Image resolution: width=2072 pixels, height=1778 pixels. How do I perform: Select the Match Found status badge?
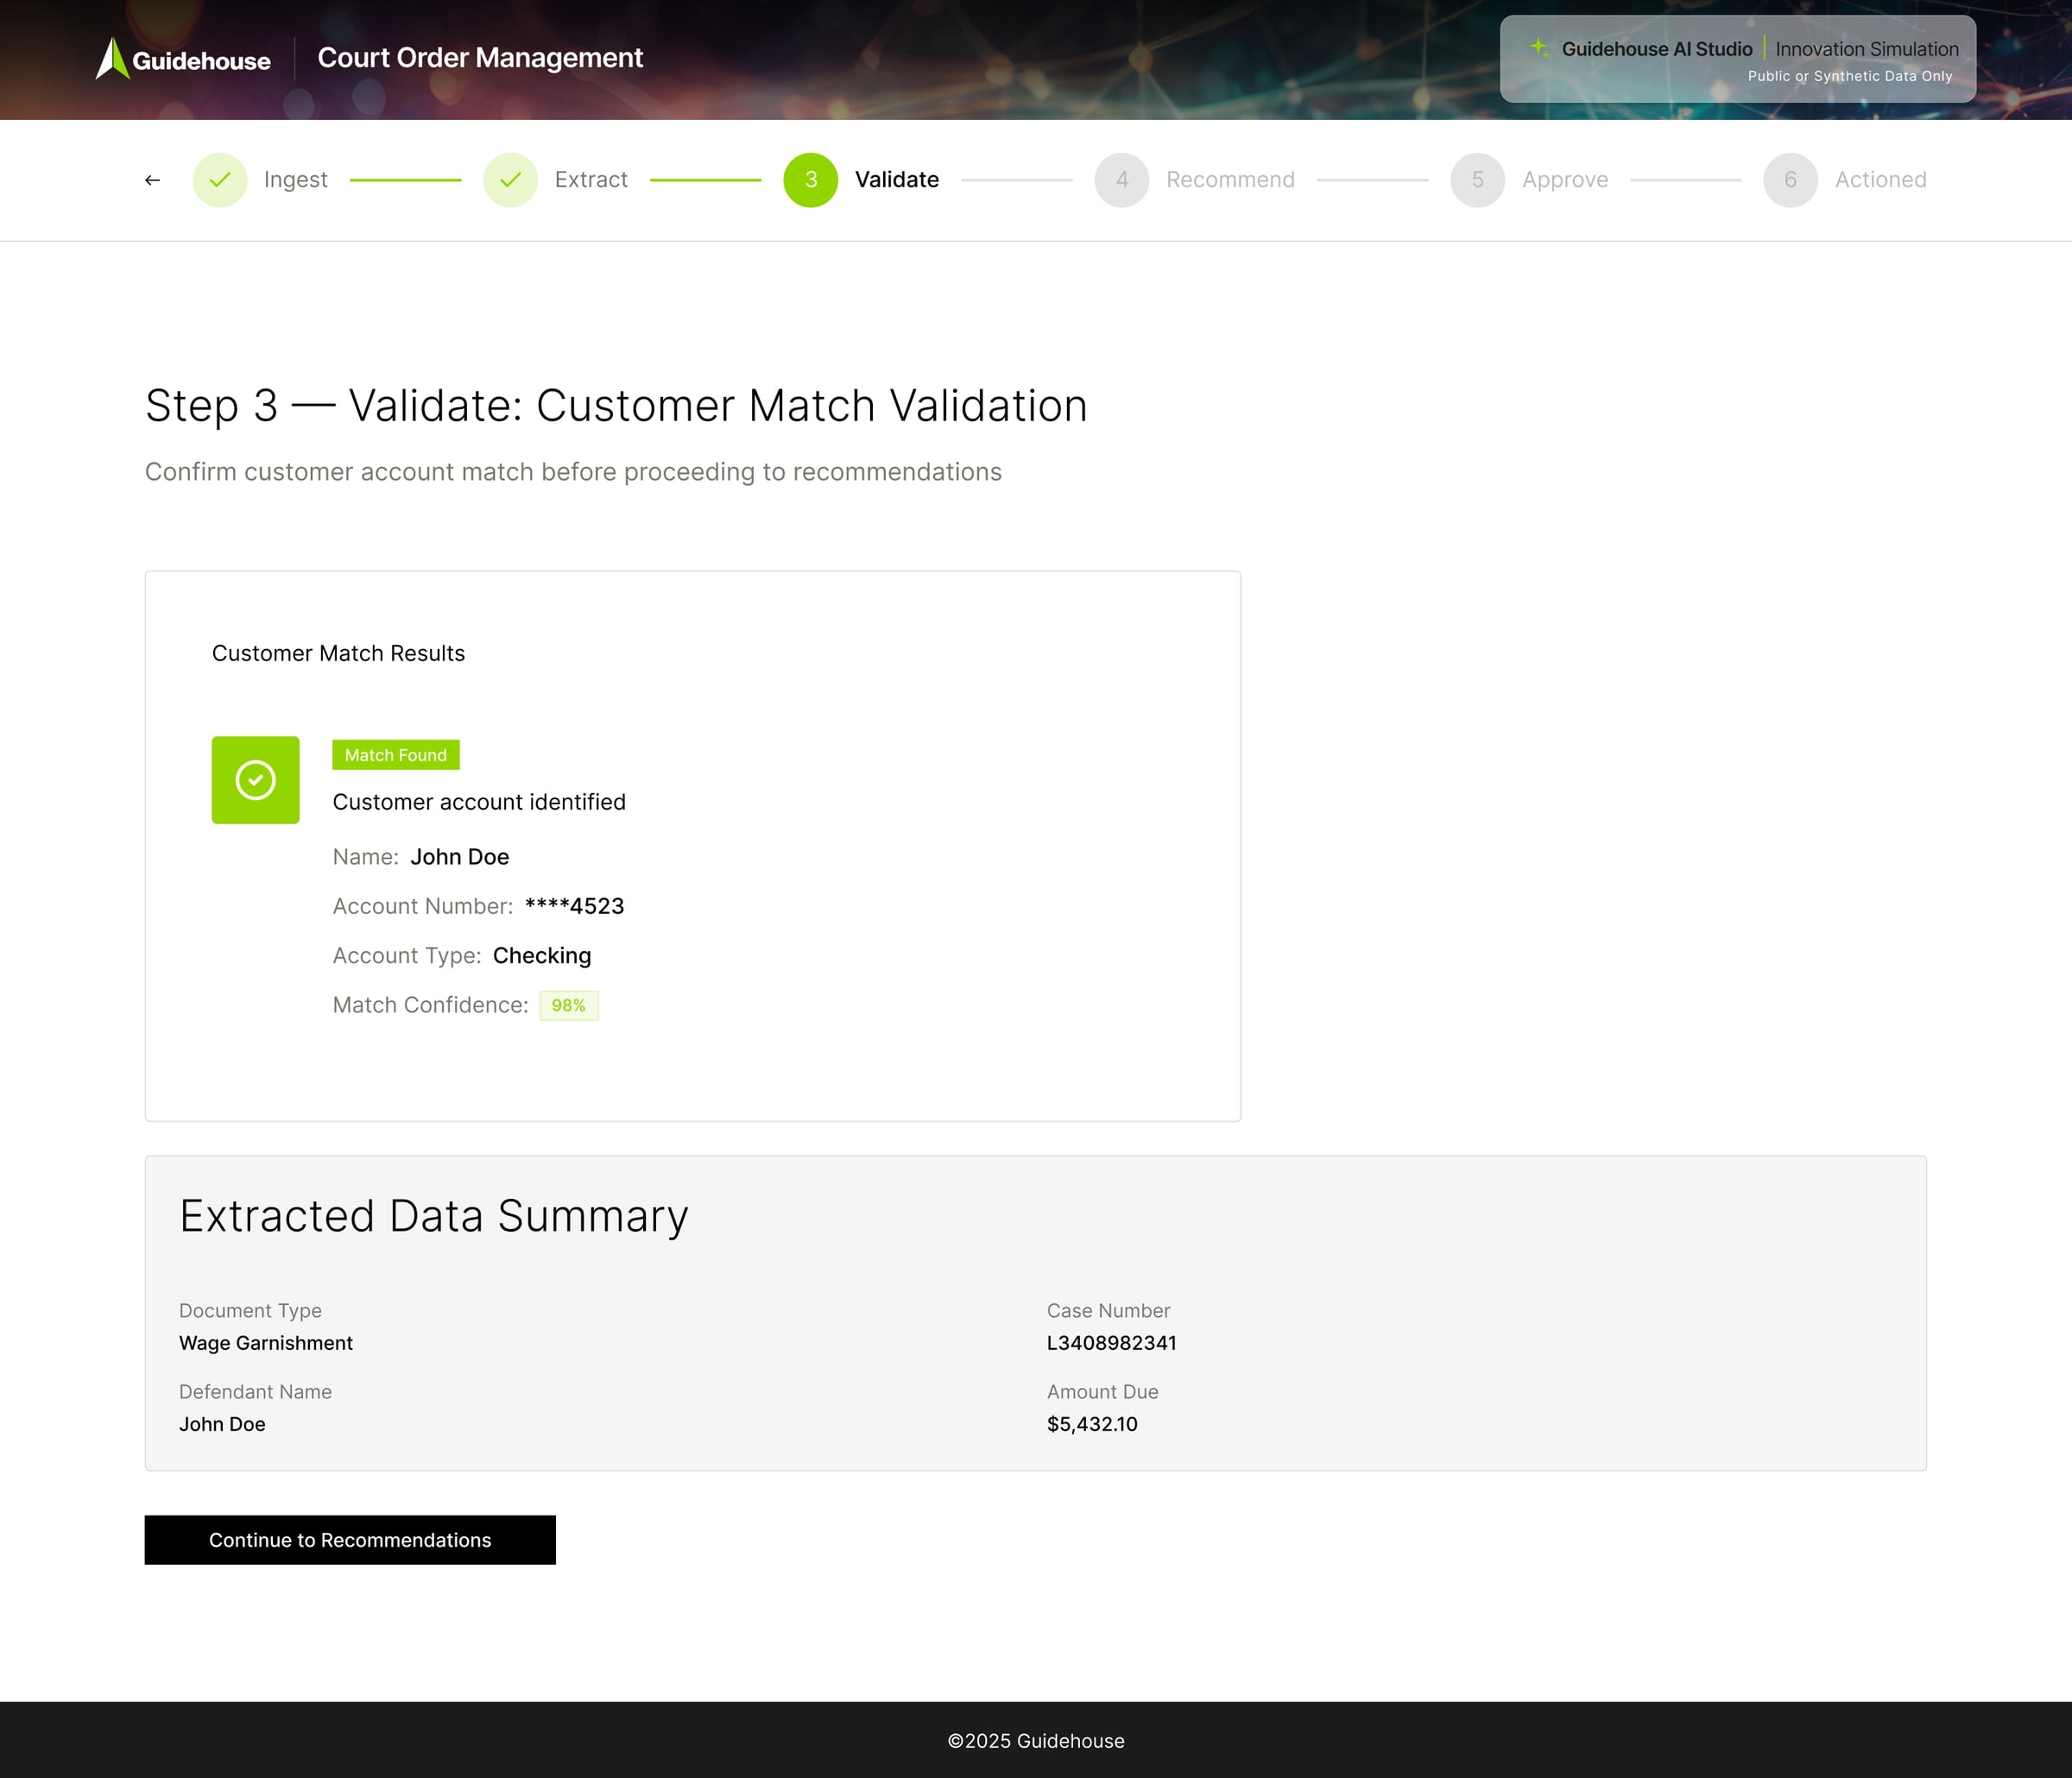coord(396,755)
